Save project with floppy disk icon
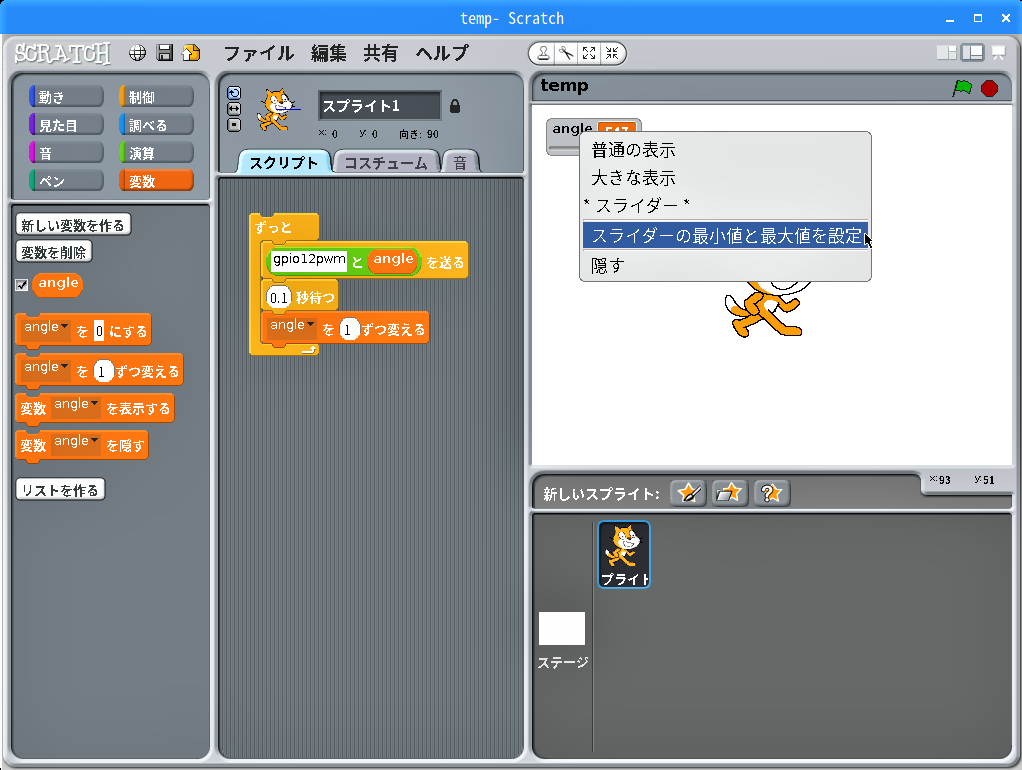The width and height of the screenshot is (1022, 770). click(165, 53)
